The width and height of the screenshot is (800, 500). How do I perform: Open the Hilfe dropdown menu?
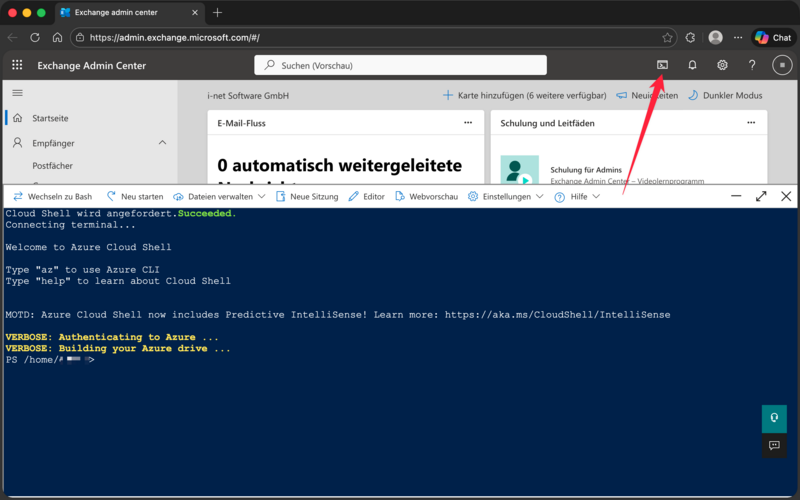[577, 197]
